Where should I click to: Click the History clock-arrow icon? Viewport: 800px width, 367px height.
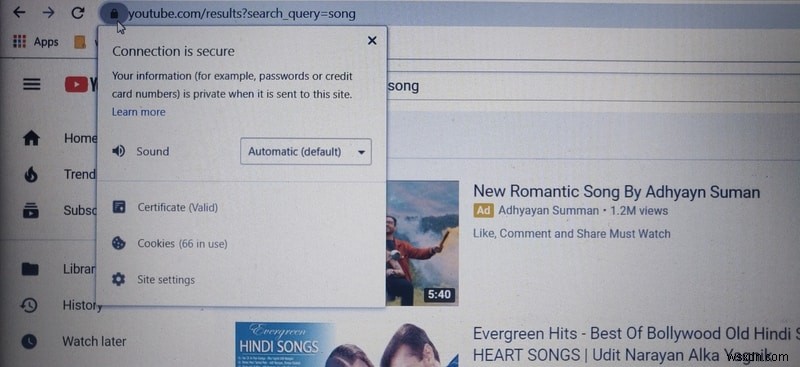(x=29, y=305)
